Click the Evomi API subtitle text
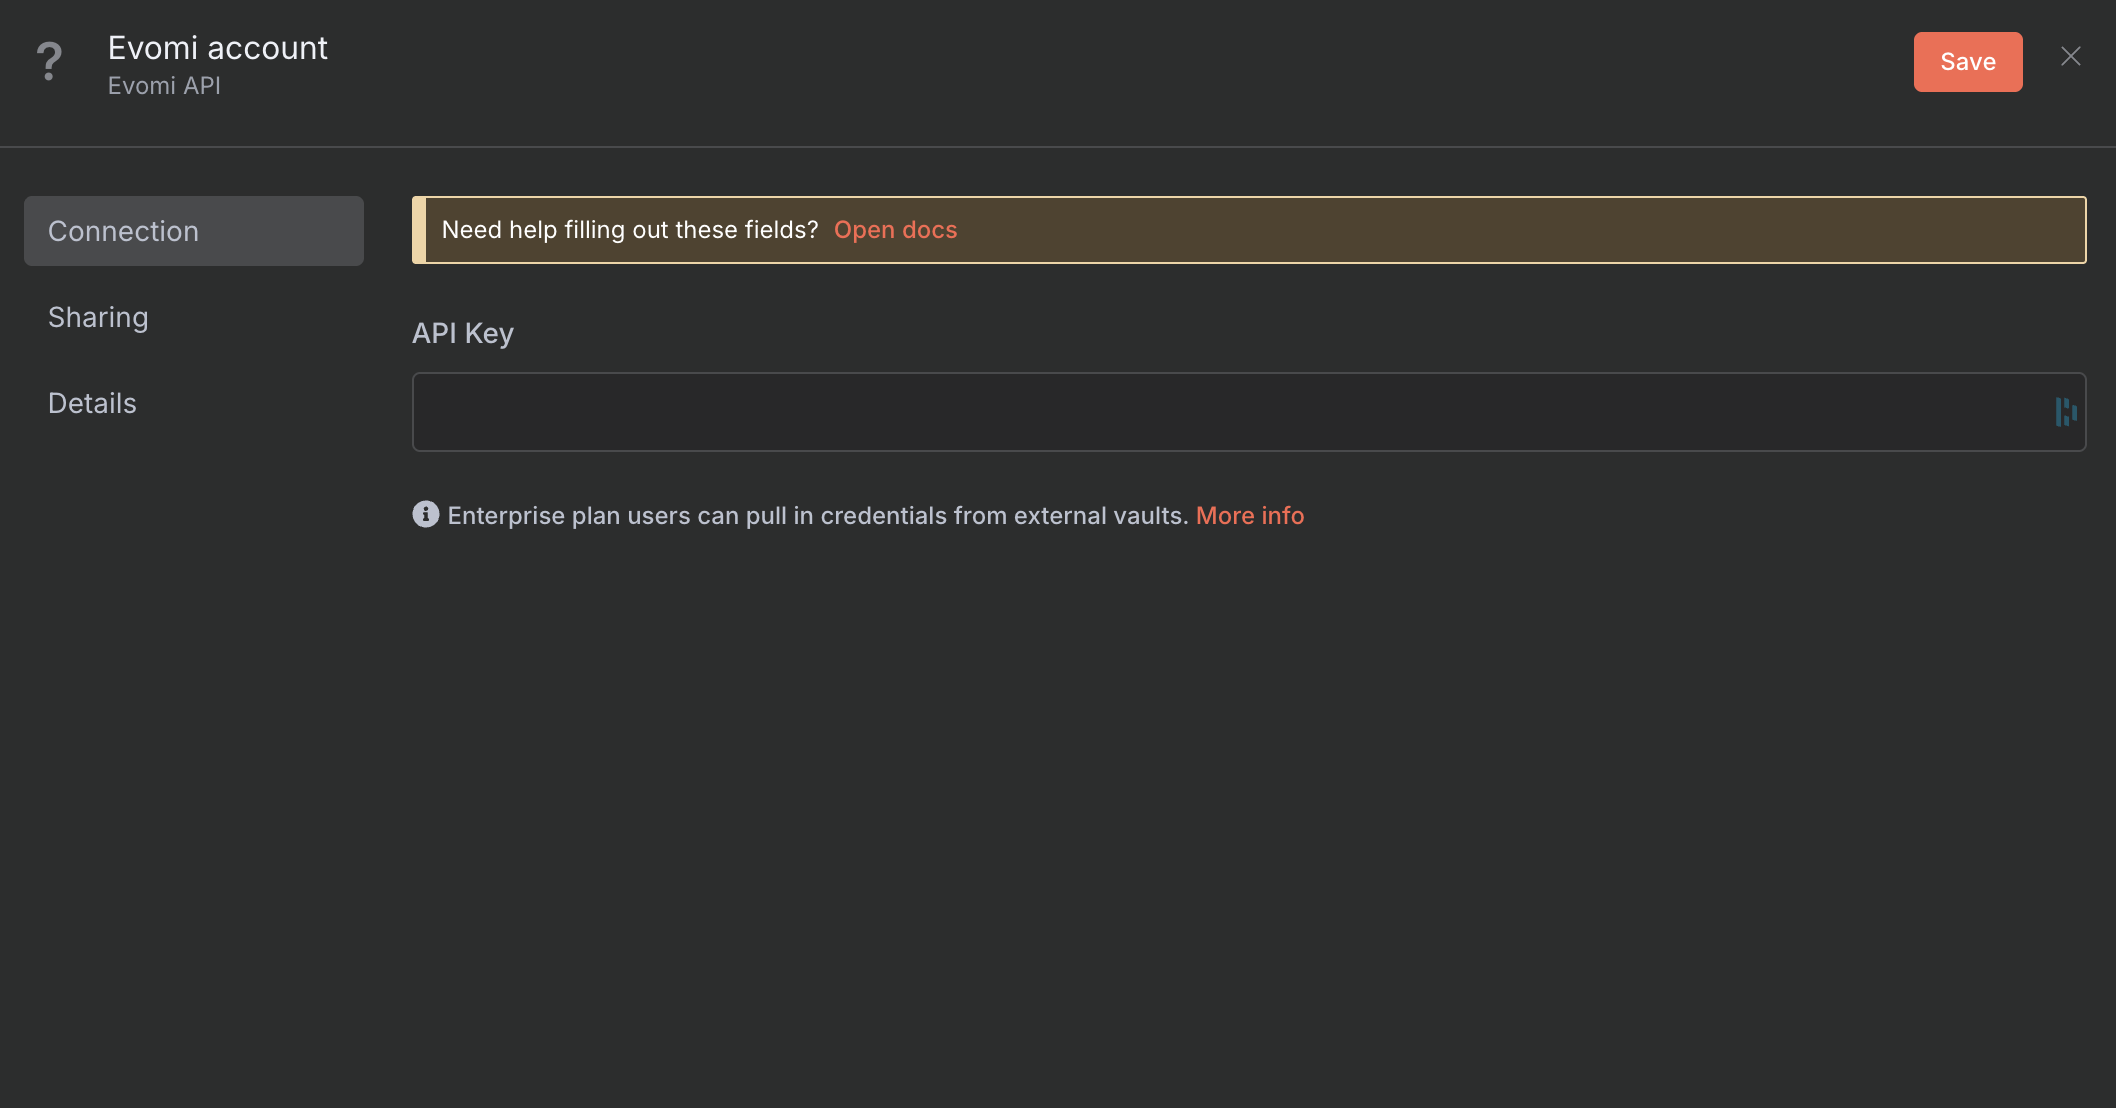The height and width of the screenshot is (1108, 2116). coord(164,86)
